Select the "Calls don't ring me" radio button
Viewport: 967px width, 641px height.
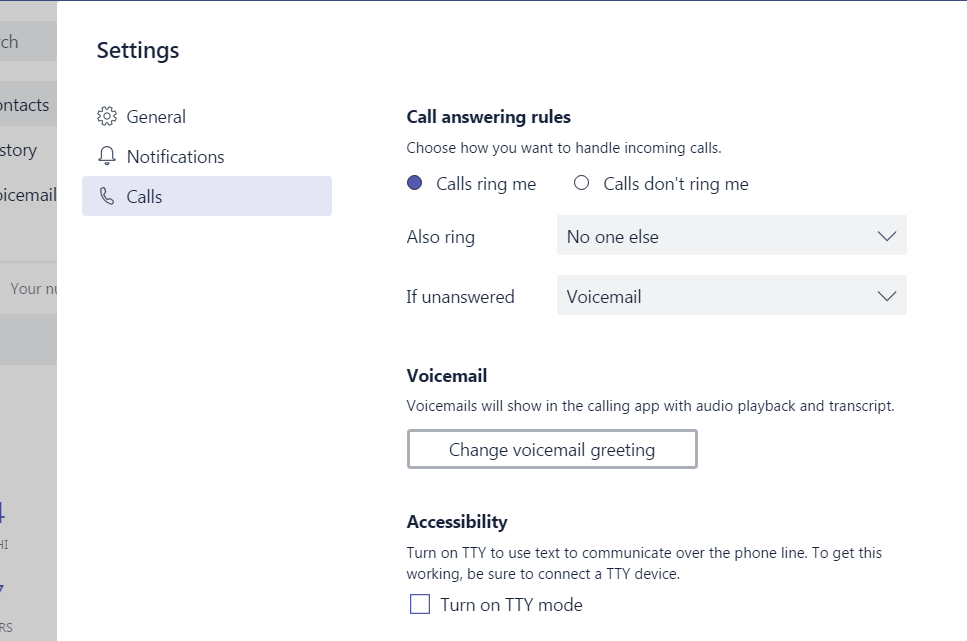pos(581,183)
